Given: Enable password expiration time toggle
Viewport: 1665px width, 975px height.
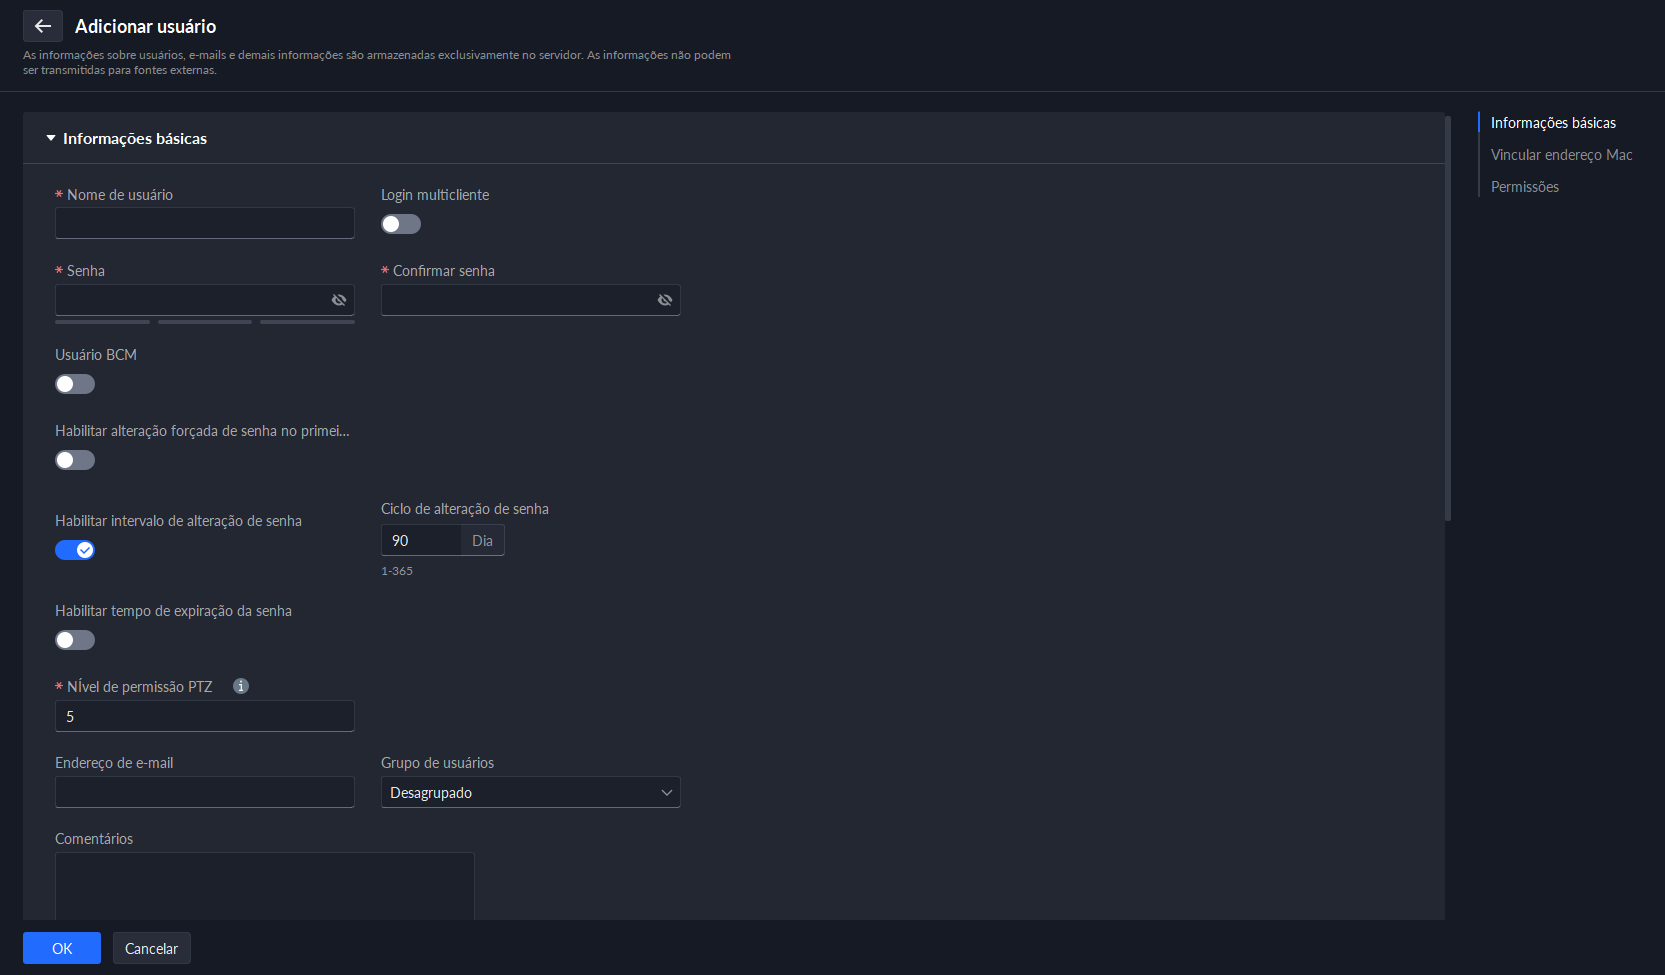Looking at the screenshot, I should [x=75, y=640].
